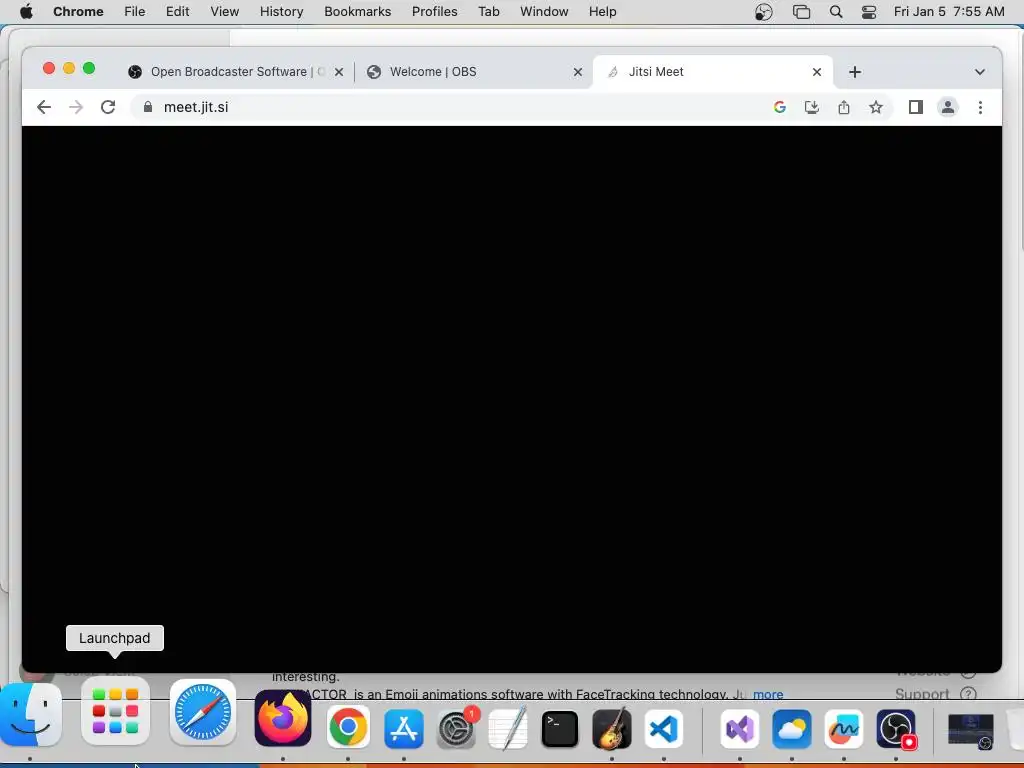Open Launchpad from the Dock
Screen dimensions: 1024x768
point(116,711)
